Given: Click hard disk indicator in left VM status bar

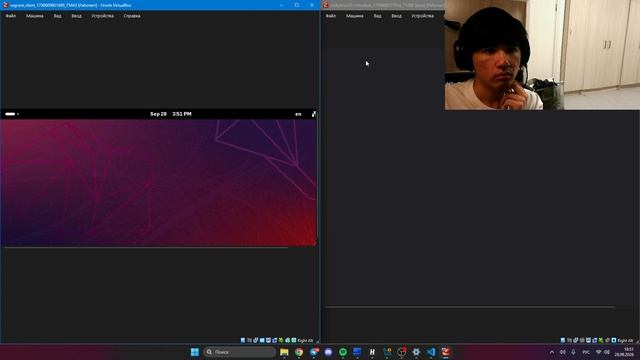Looking at the screenshot, I should [243, 340].
